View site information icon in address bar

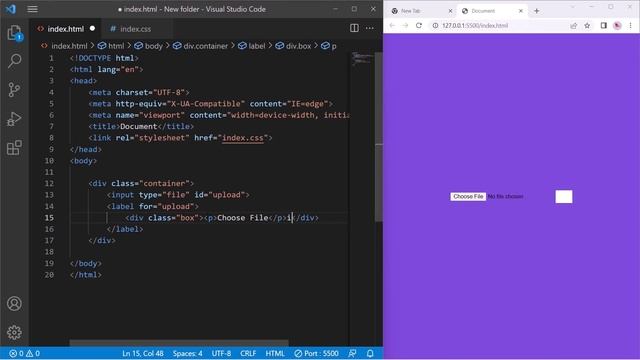coord(435,25)
